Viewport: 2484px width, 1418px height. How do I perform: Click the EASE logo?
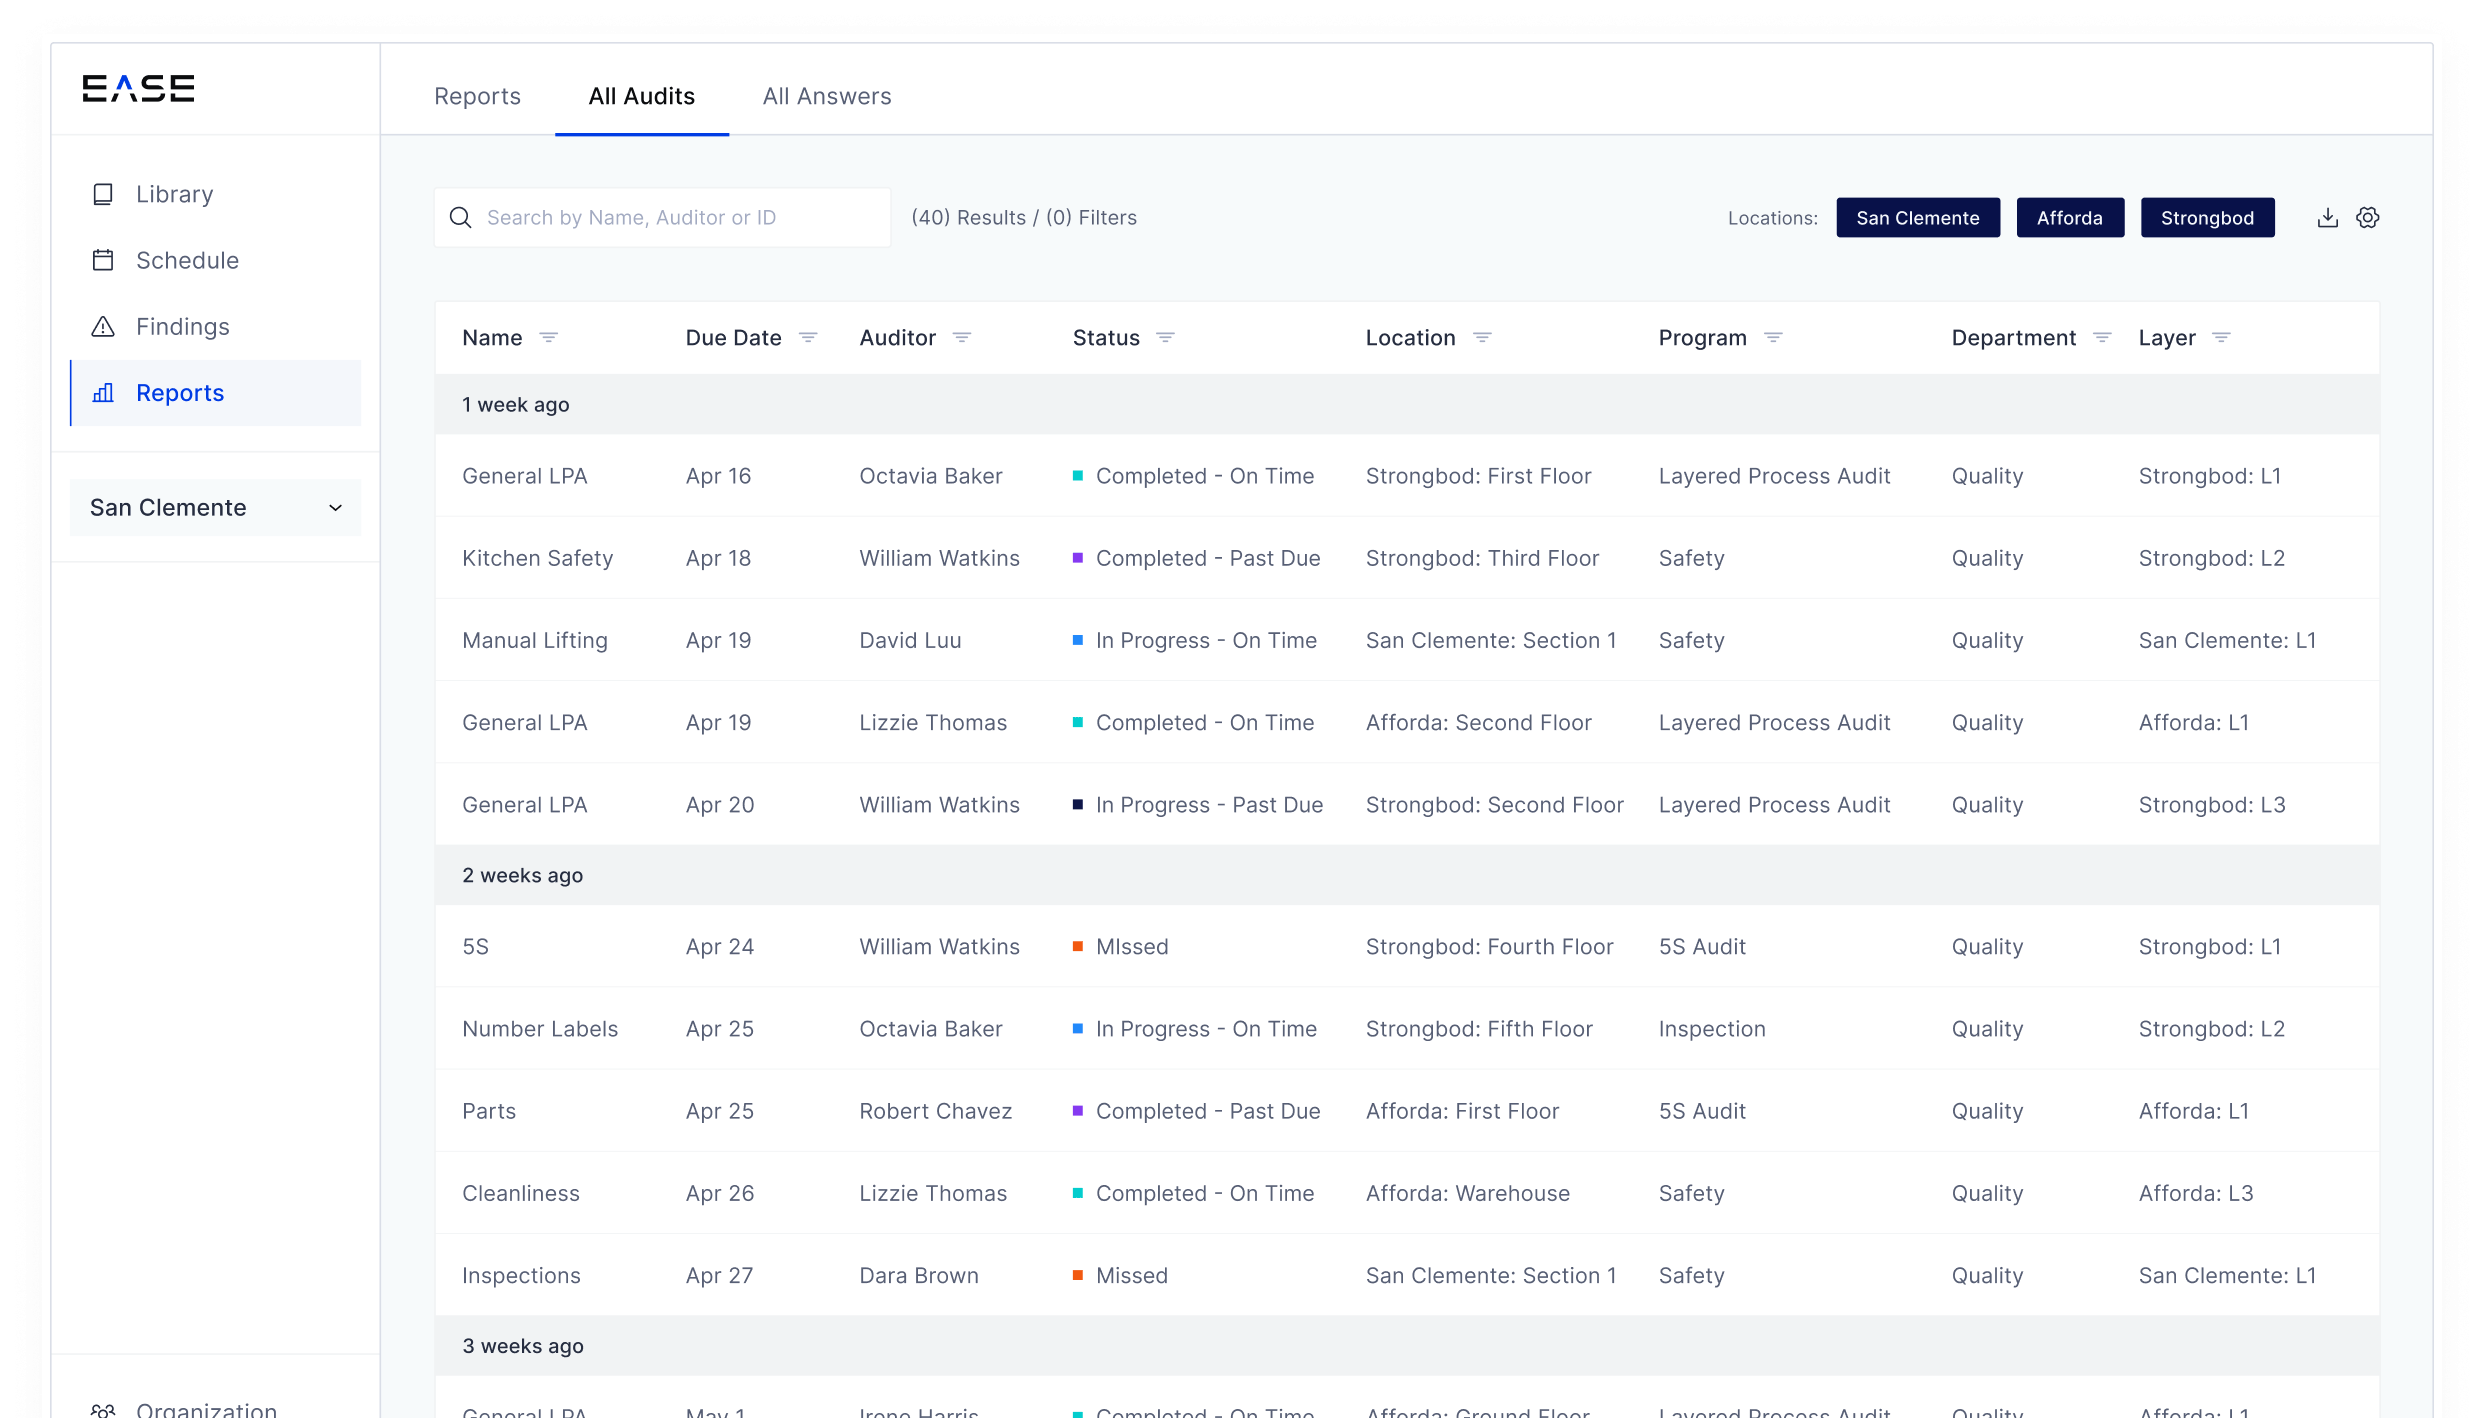point(138,88)
